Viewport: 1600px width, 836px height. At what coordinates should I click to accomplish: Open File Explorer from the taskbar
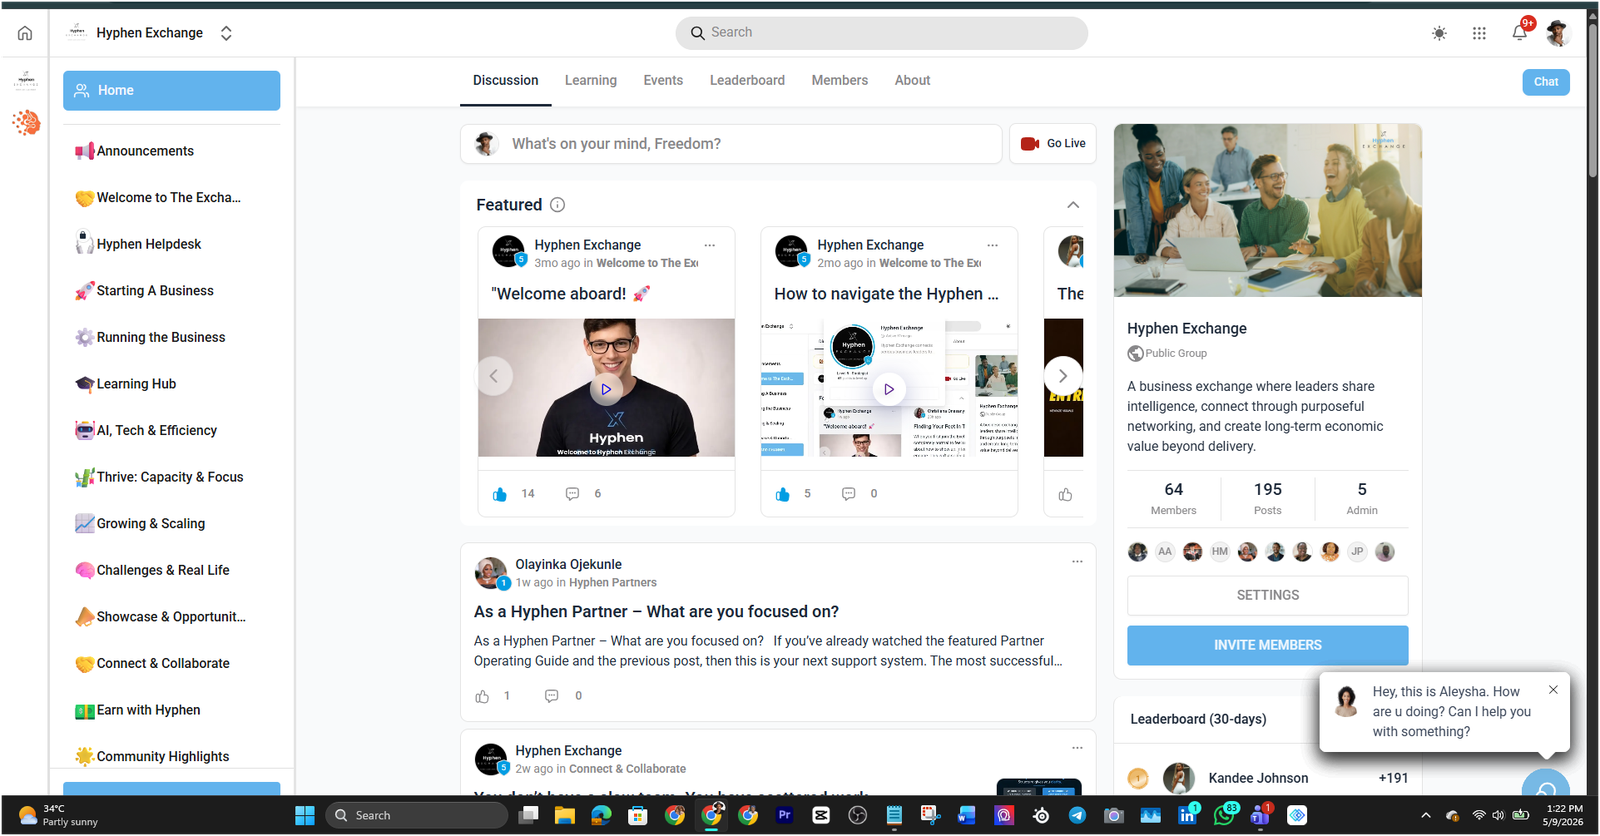click(565, 816)
